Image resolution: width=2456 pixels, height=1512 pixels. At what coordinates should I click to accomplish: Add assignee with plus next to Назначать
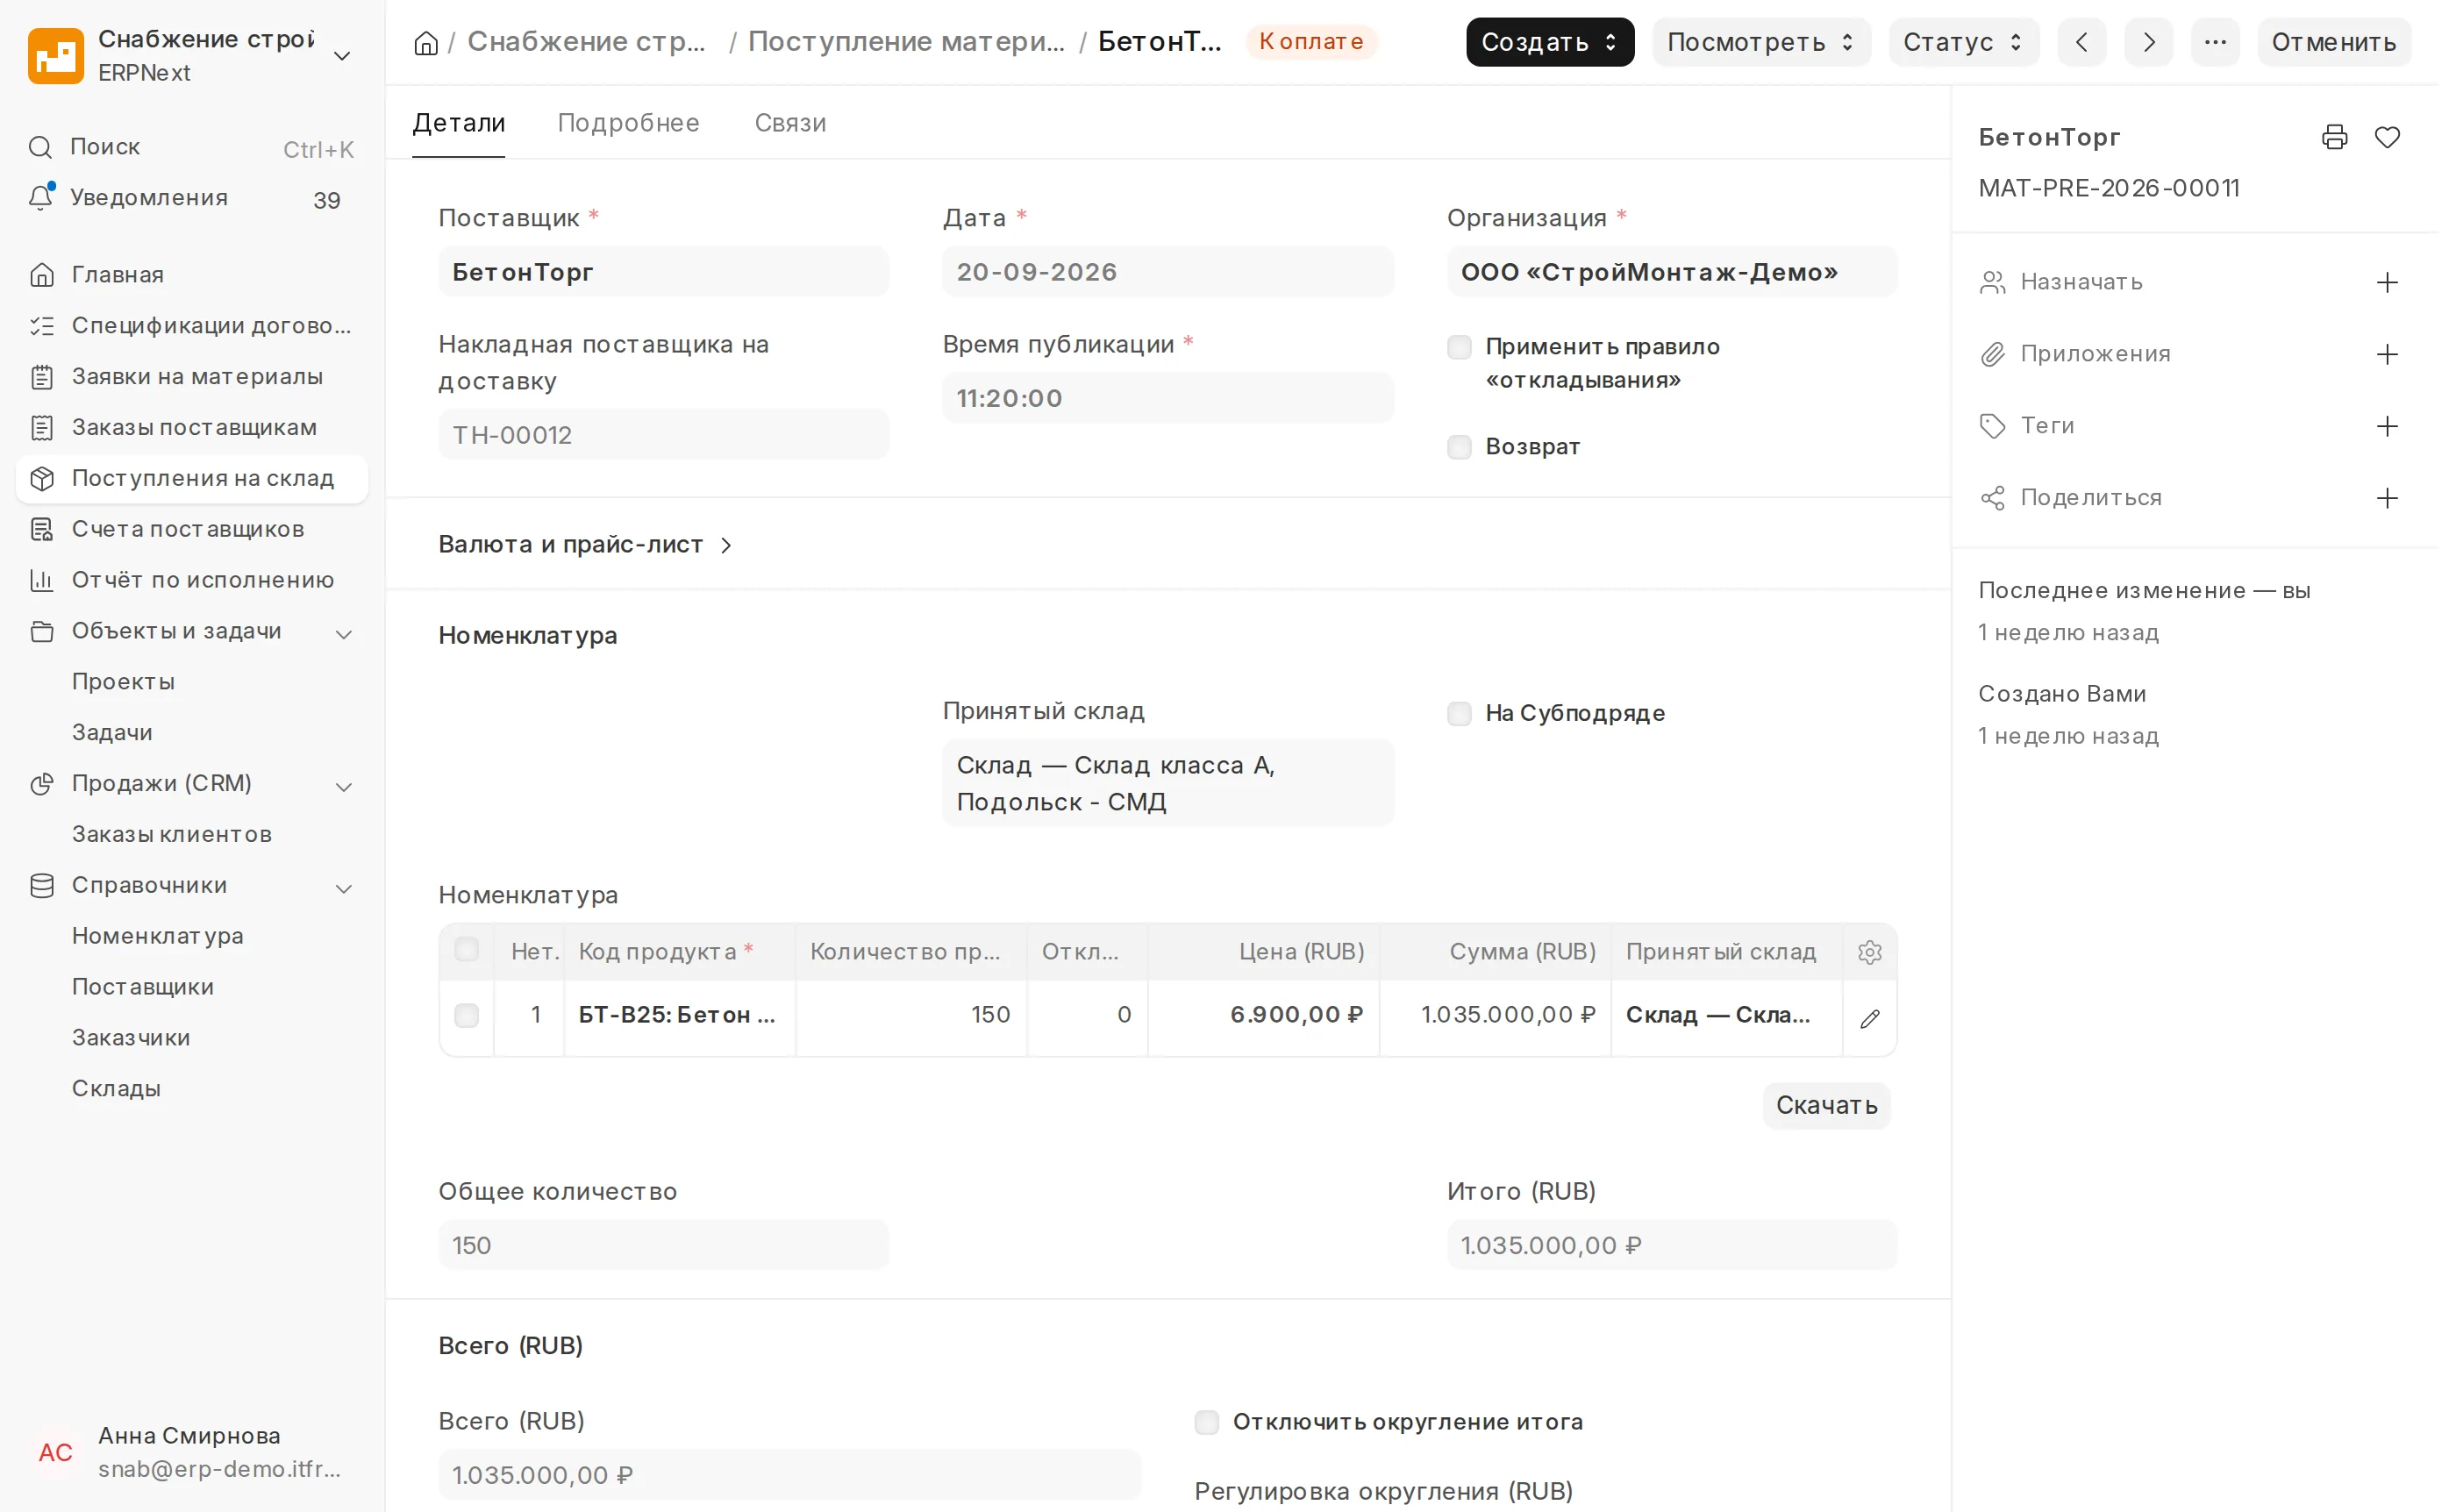[2388, 283]
